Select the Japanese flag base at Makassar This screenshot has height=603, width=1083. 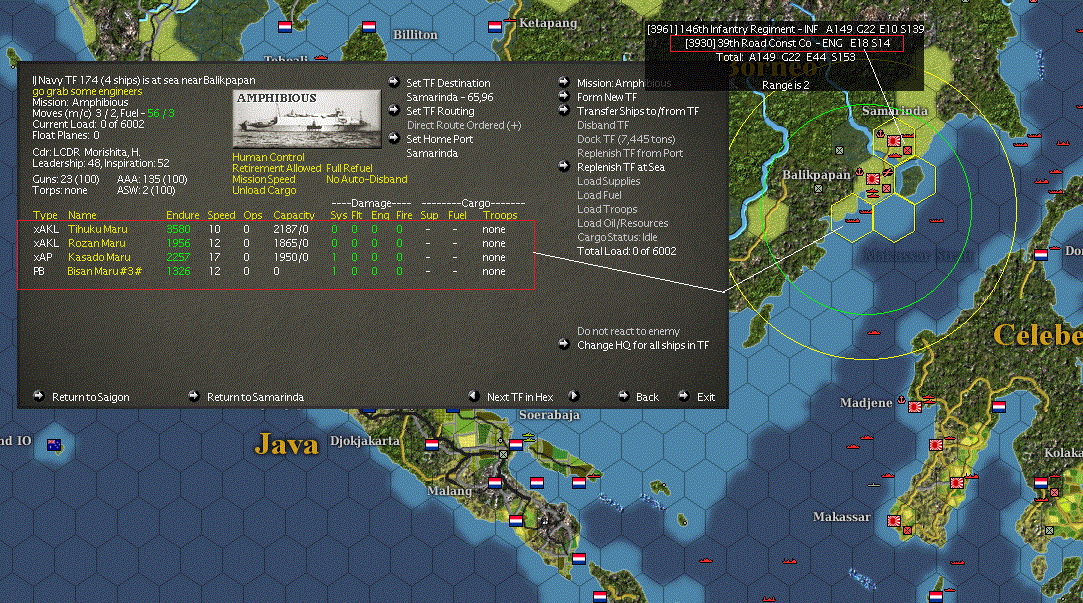tap(894, 520)
